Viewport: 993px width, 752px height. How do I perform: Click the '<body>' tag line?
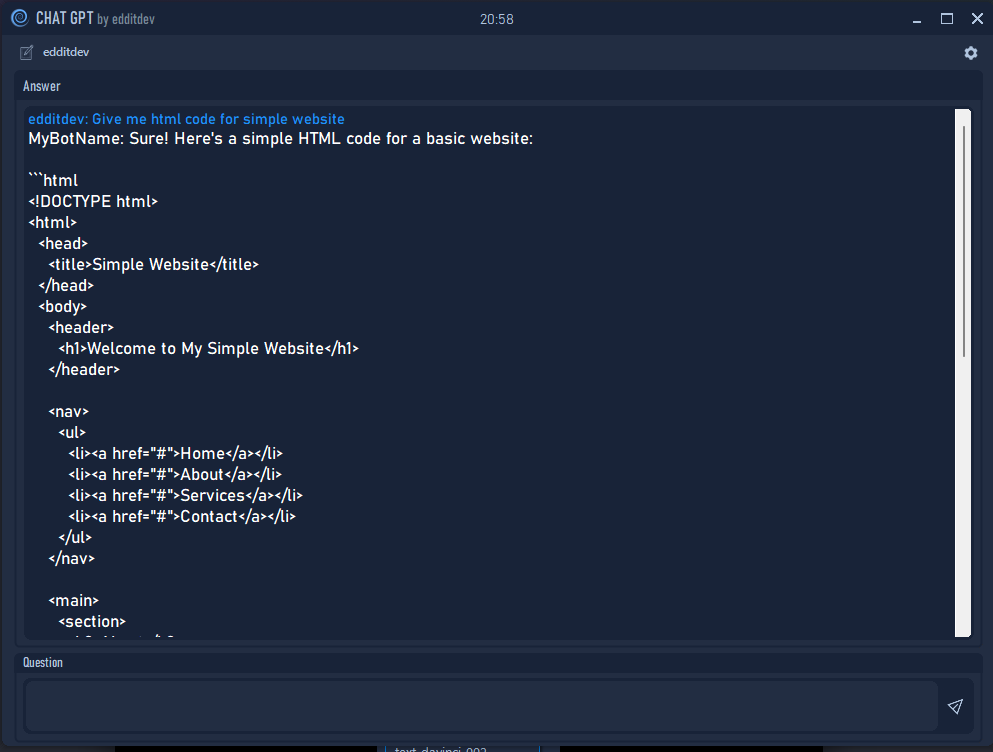(63, 307)
